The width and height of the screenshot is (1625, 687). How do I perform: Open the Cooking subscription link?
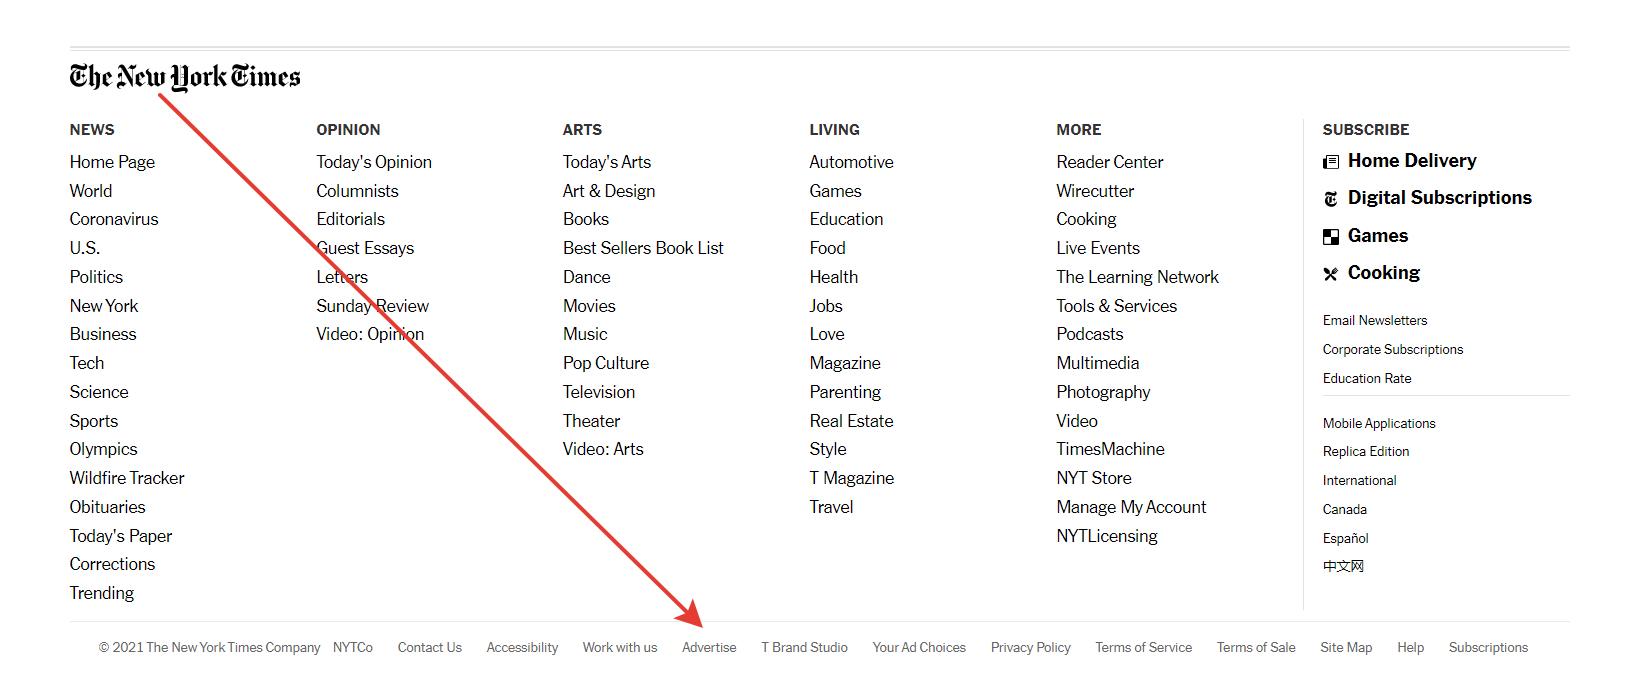pos(1384,273)
